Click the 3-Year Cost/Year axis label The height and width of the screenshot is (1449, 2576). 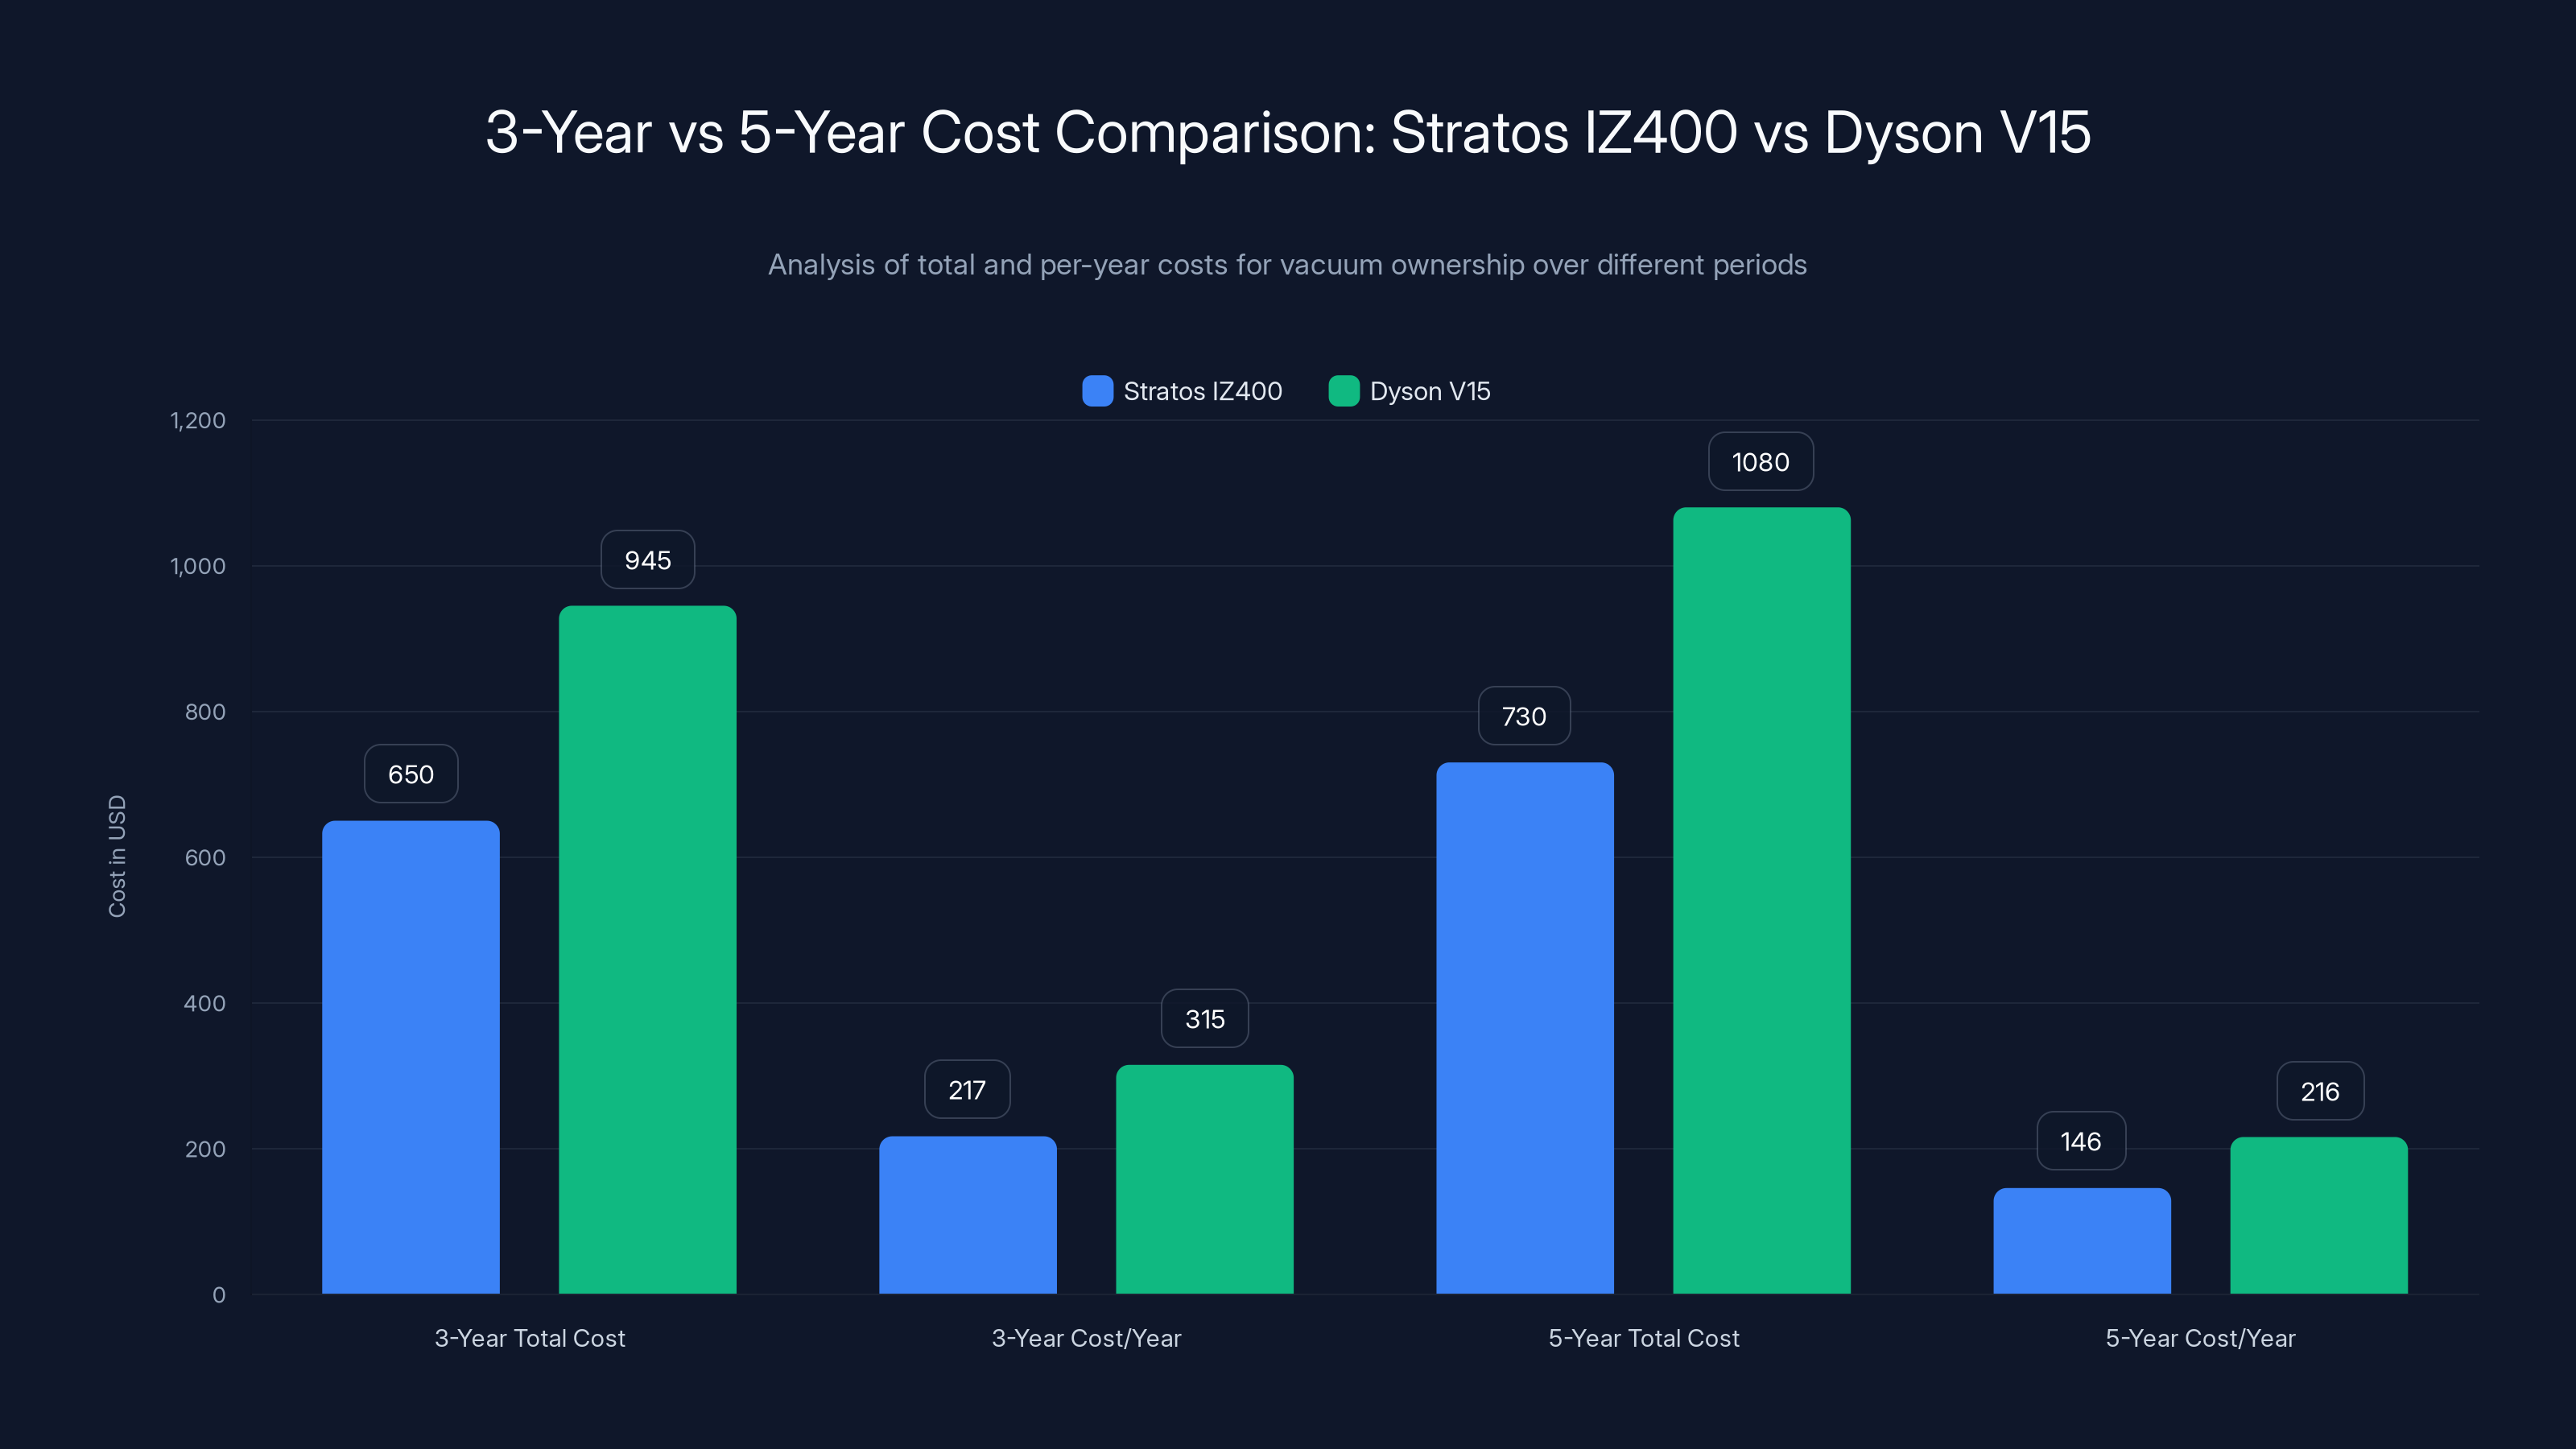(x=1086, y=1338)
